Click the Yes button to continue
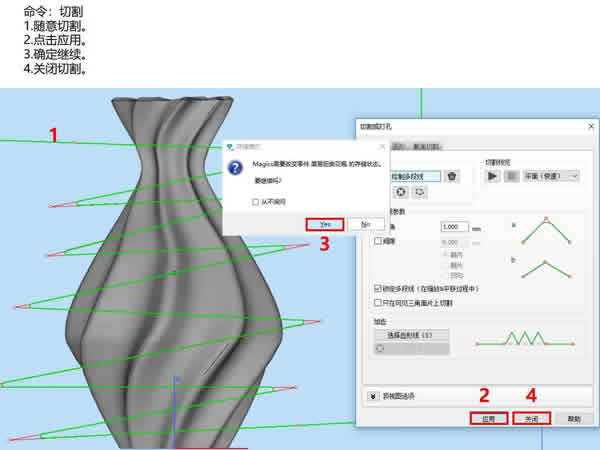Screen dimensions: 600x450 click(x=325, y=224)
